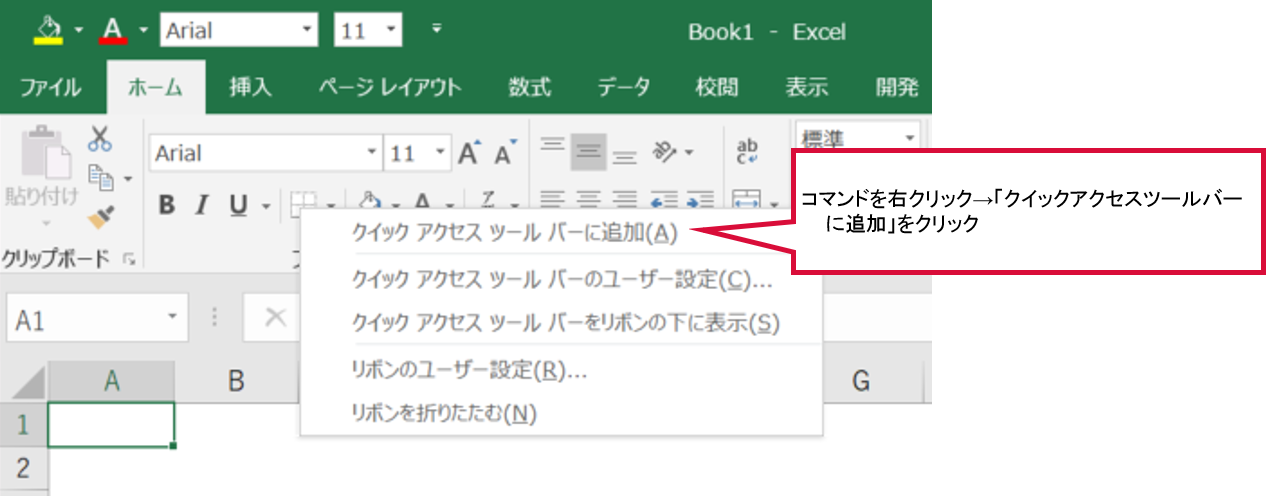Viewport: 1266px width, 496px height.
Task: Toggle middle vertical alignment button
Action: 589,152
